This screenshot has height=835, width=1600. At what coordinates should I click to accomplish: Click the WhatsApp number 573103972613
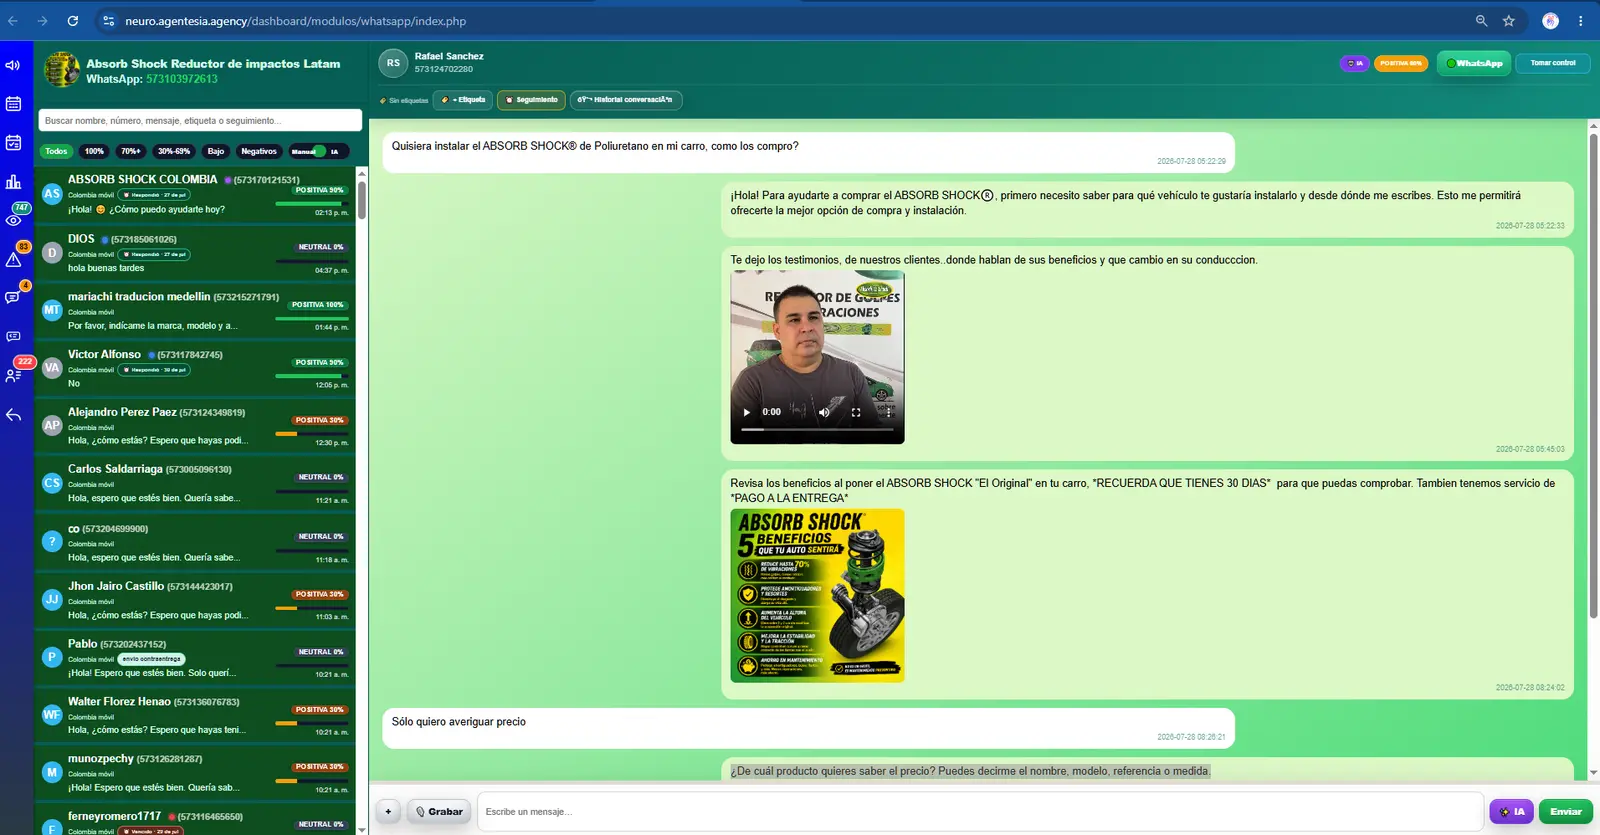[x=182, y=79]
